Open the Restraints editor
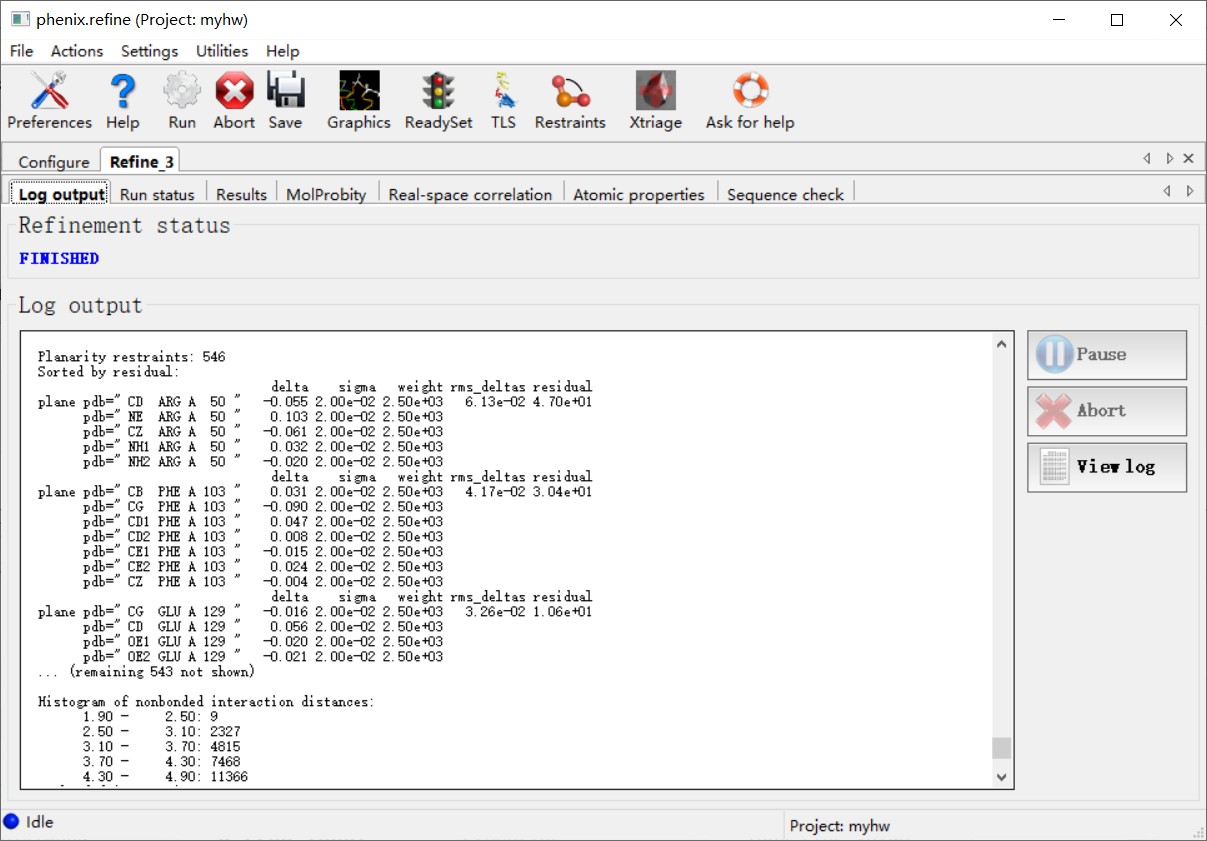1207x841 pixels. [570, 101]
